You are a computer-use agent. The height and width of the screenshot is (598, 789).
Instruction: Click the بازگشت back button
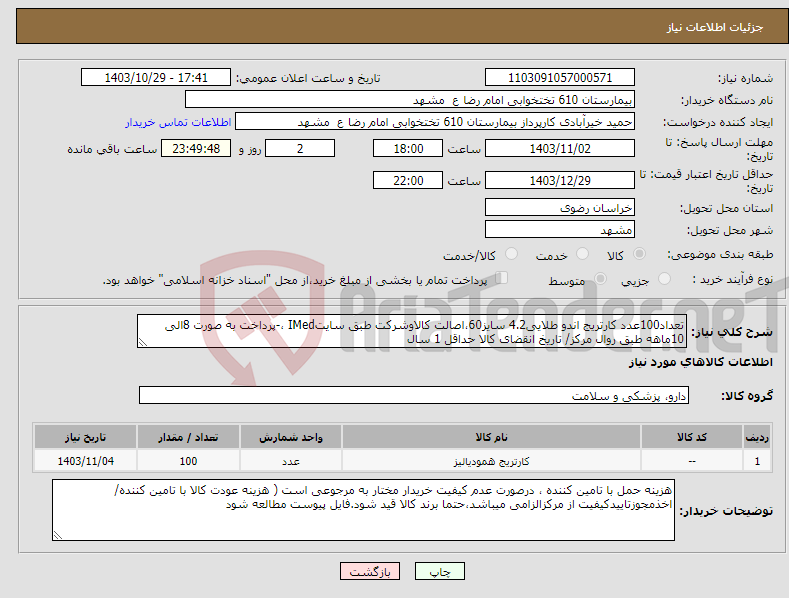[x=370, y=571]
